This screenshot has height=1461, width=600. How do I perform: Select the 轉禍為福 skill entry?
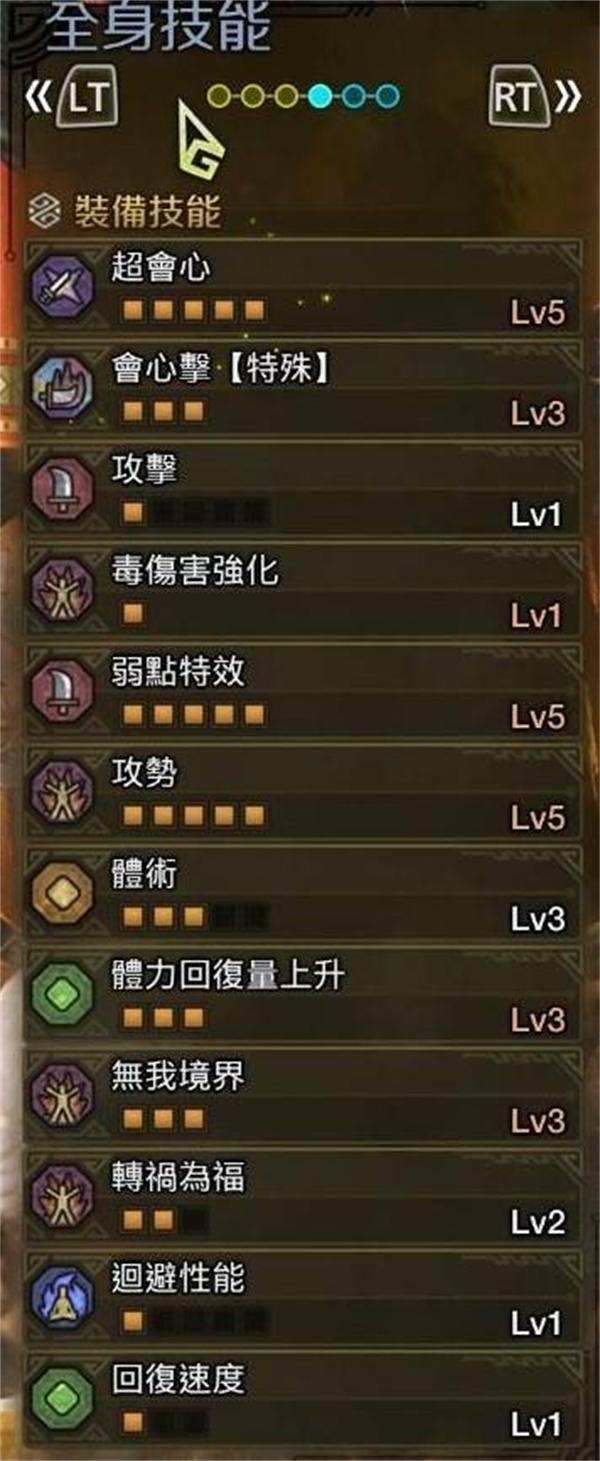301,1198
